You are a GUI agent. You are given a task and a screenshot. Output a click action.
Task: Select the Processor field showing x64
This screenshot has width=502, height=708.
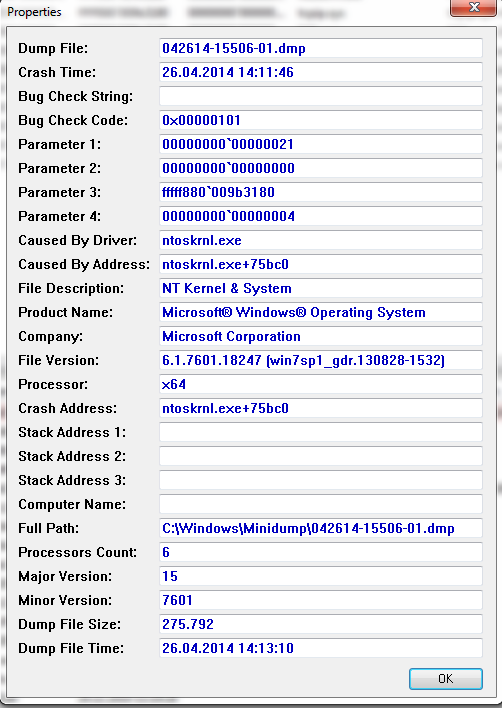click(x=321, y=384)
